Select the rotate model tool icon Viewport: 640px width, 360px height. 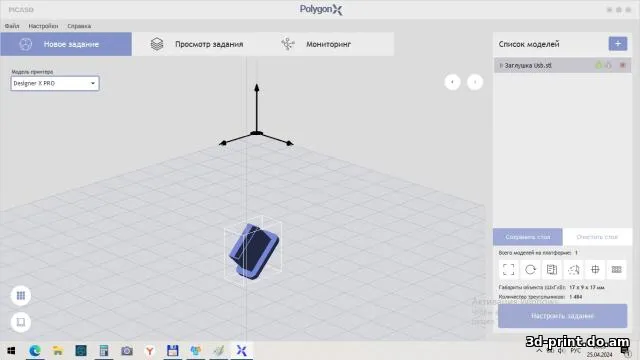coord(530,269)
